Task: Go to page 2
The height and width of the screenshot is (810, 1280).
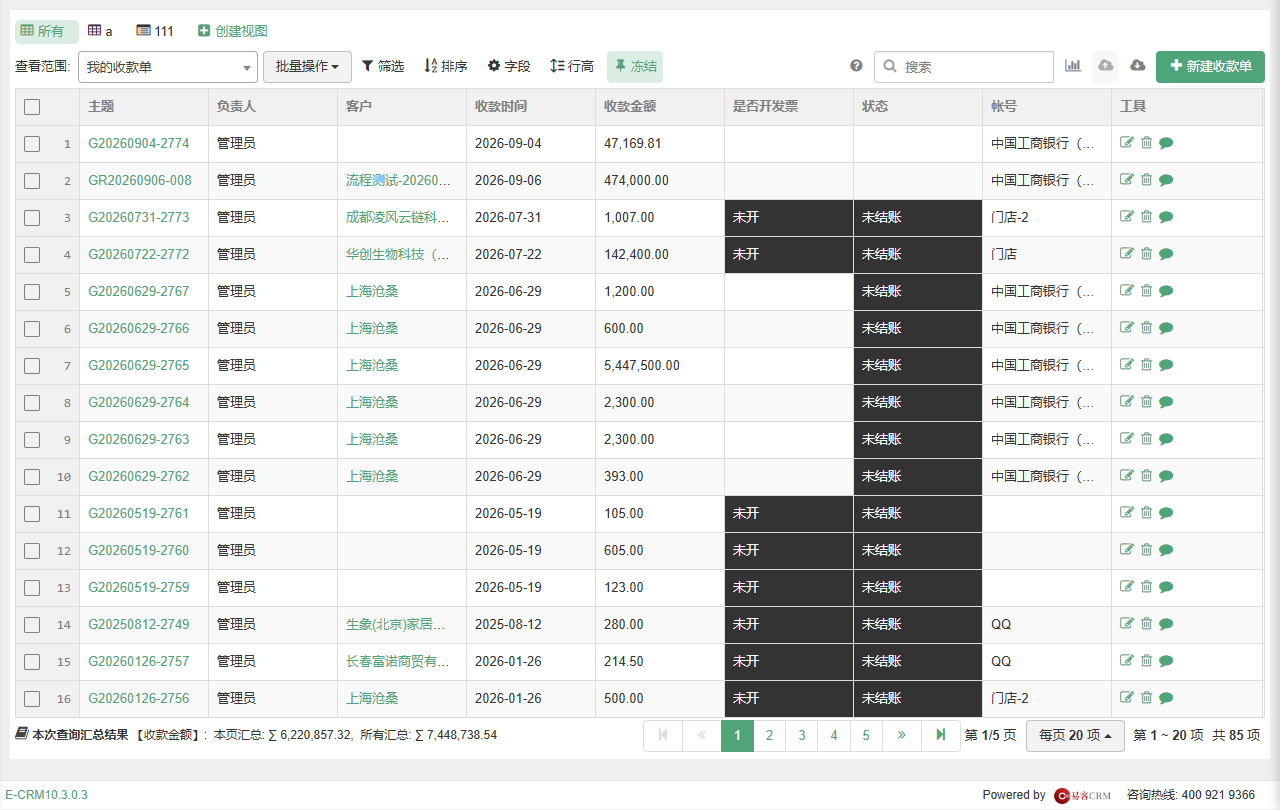Action: pyautogui.click(x=769, y=735)
